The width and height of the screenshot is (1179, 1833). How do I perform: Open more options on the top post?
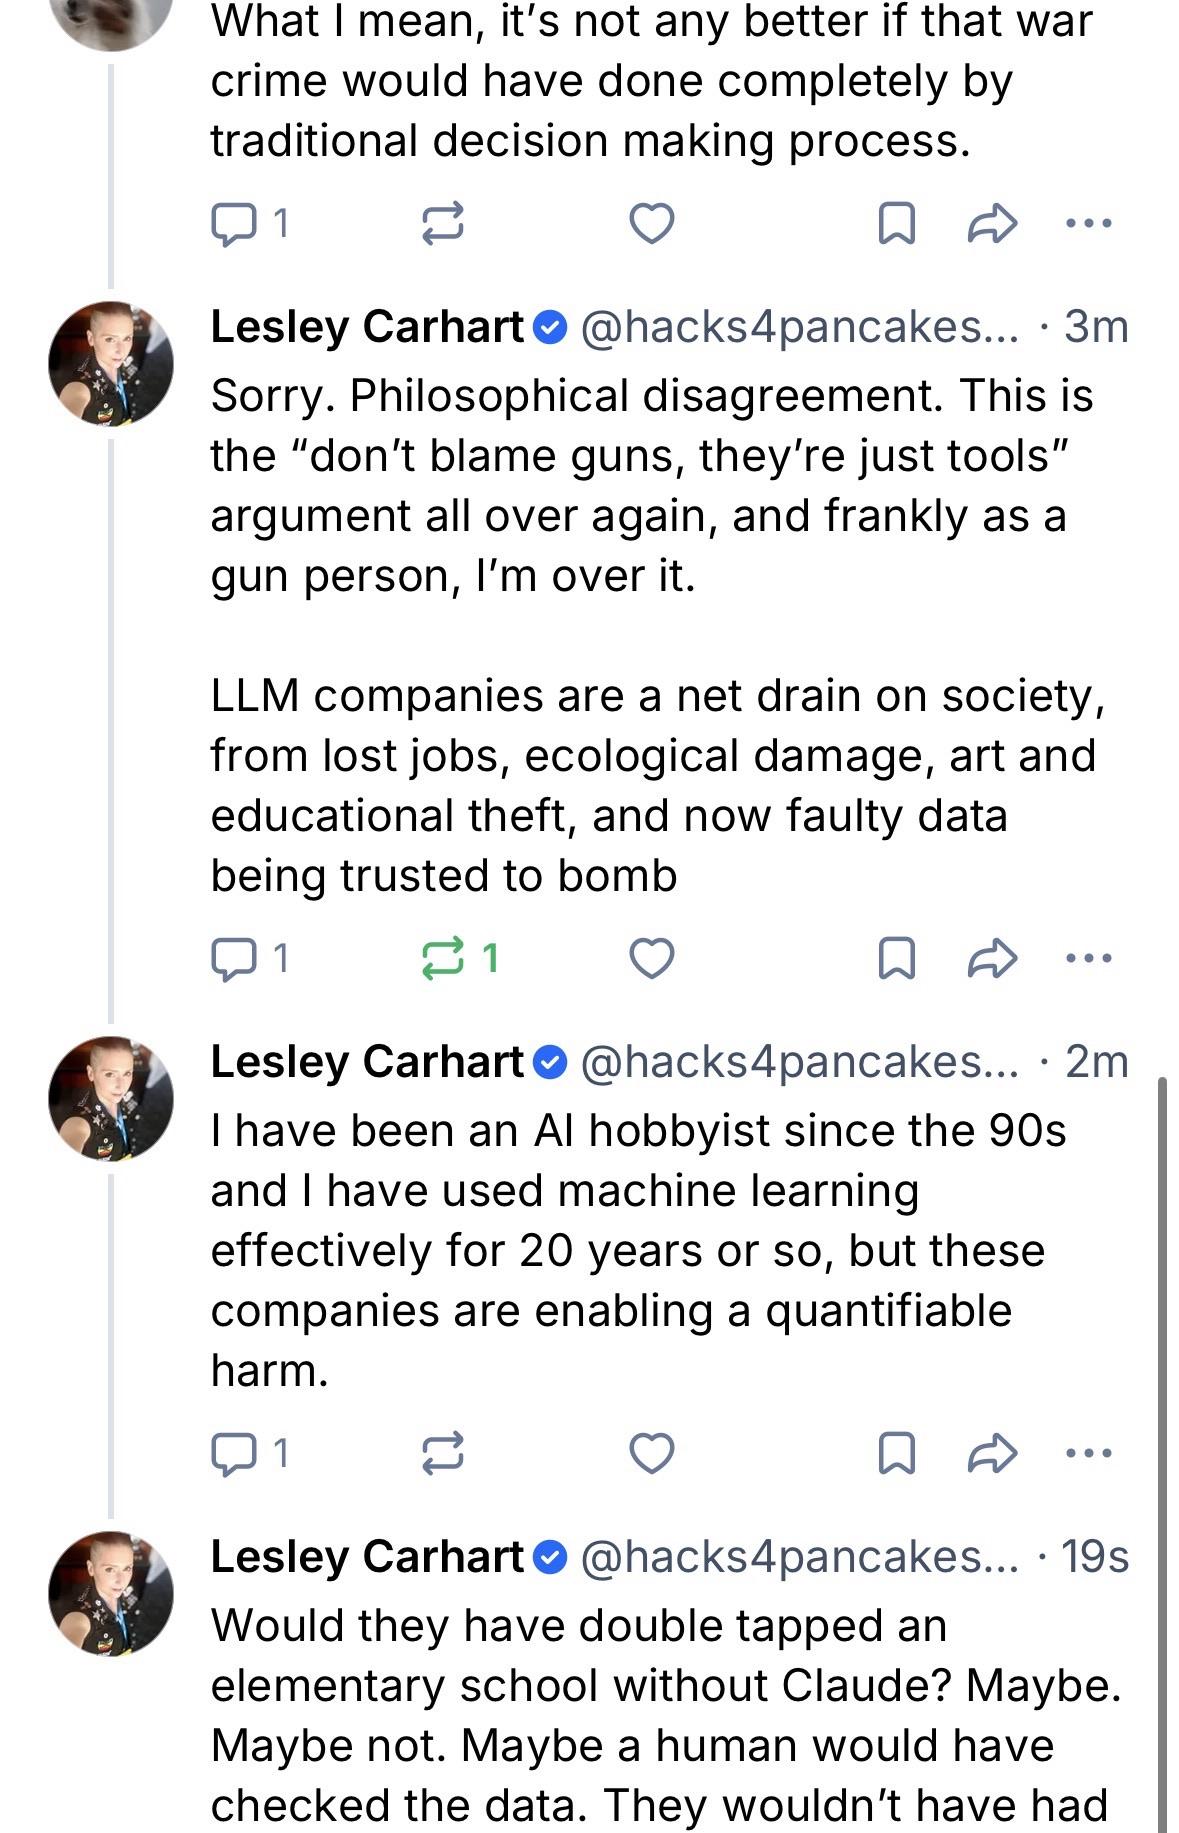click(x=1088, y=224)
